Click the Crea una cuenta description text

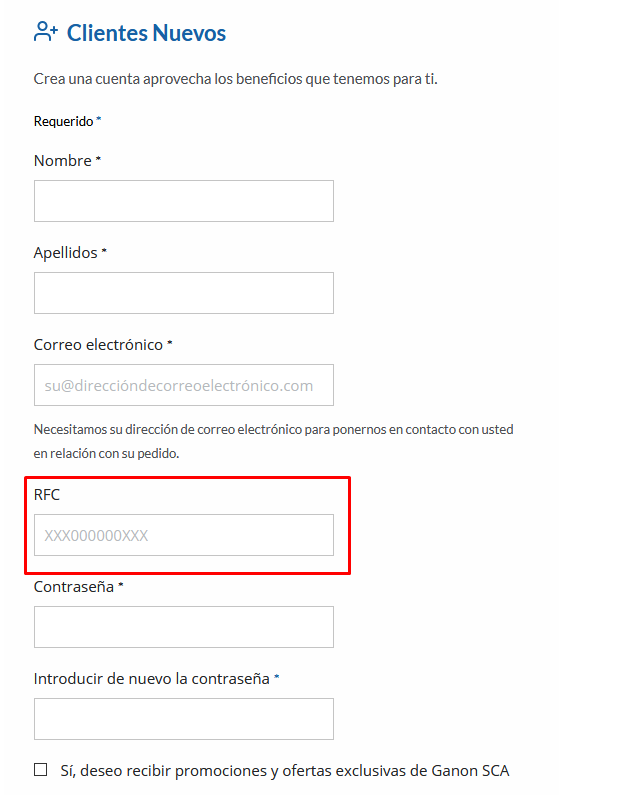[x=235, y=79]
